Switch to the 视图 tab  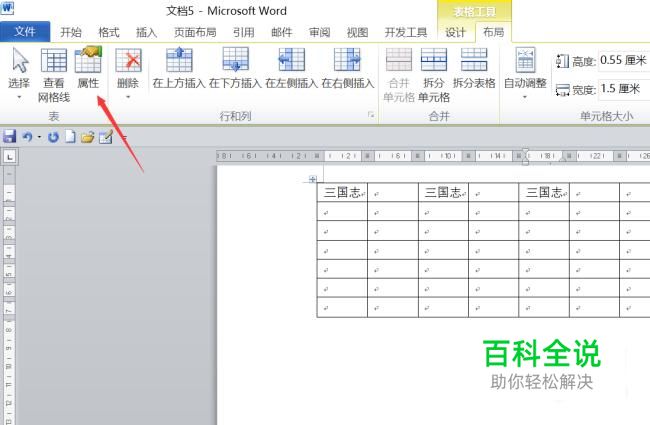(357, 32)
